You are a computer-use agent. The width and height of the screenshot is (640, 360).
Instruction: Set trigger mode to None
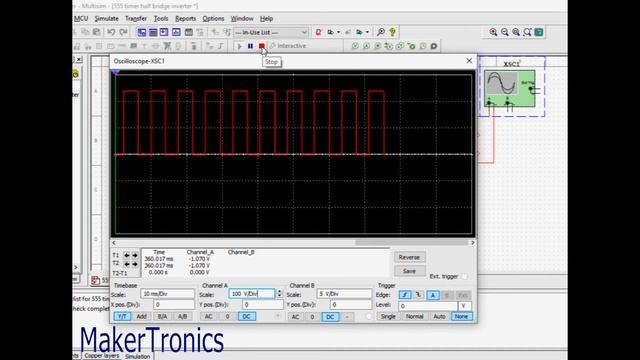[462, 316]
